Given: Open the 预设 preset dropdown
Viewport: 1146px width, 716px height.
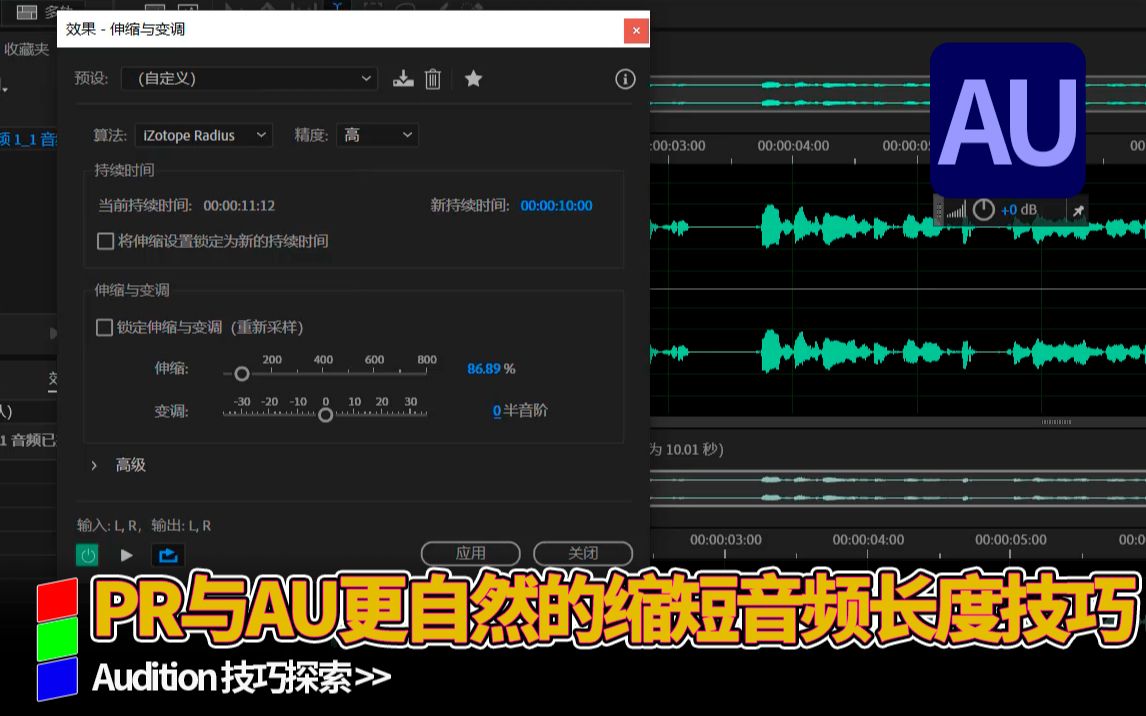Looking at the screenshot, I should pos(249,78).
